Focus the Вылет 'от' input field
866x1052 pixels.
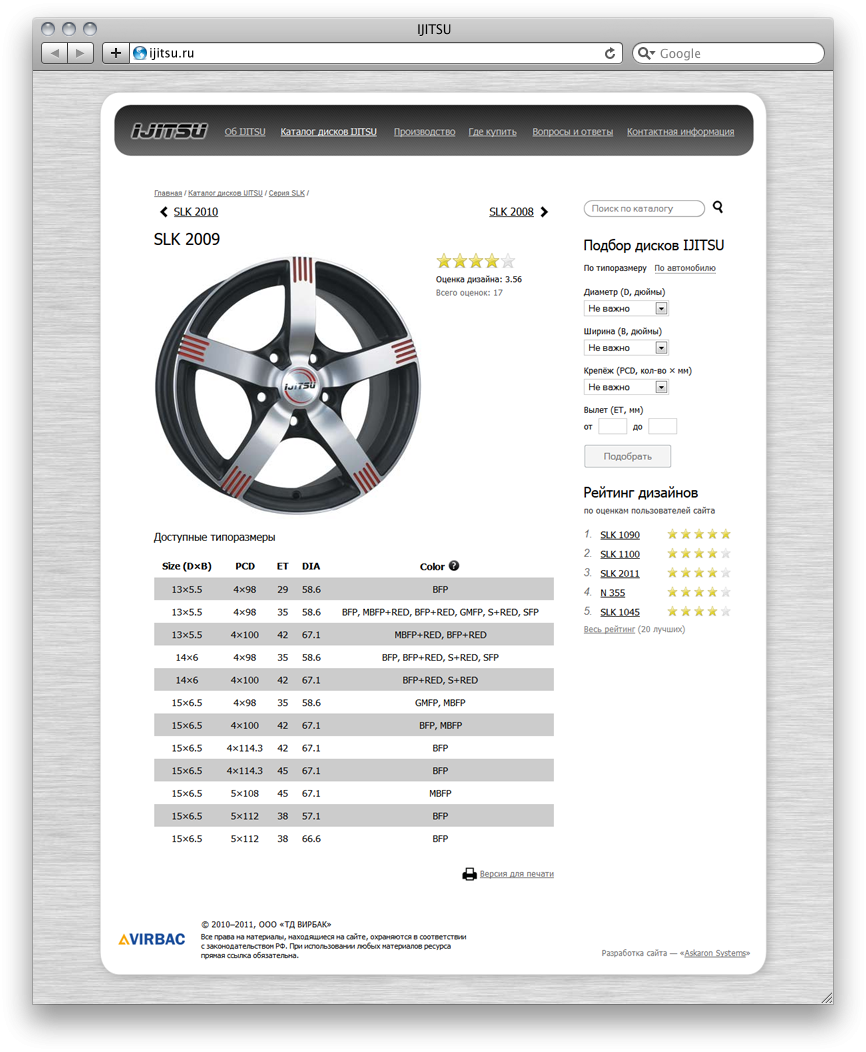click(x=612, y=426)
